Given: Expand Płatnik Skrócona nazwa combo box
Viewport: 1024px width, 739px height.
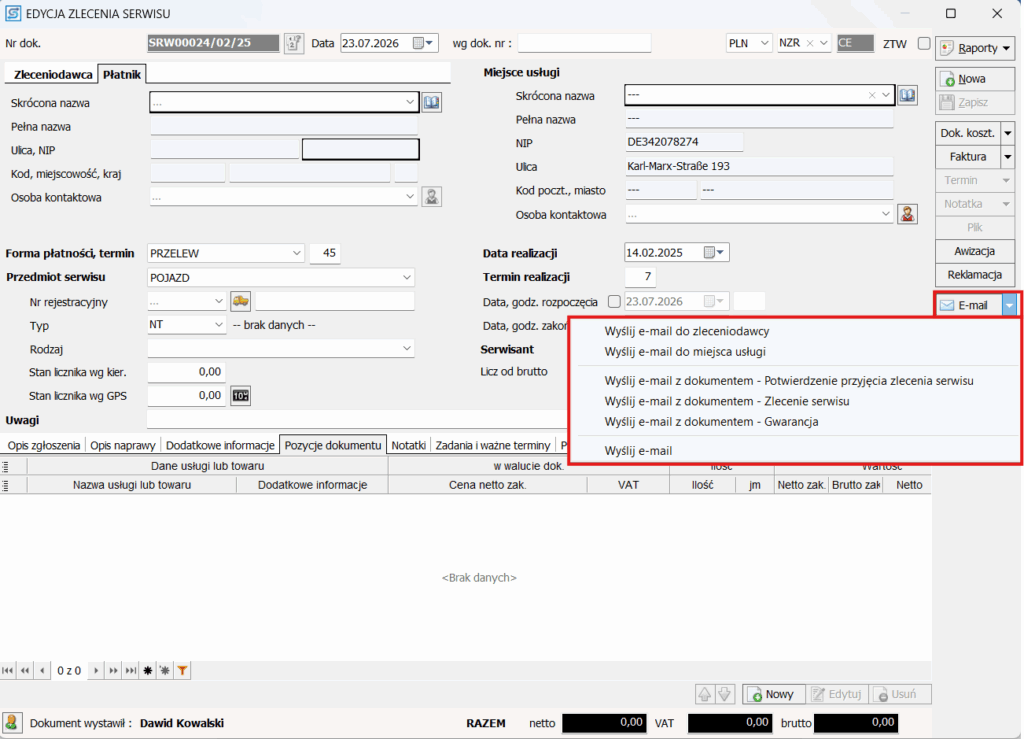Looking at the screenshot, I should click(x=409, y=102).
